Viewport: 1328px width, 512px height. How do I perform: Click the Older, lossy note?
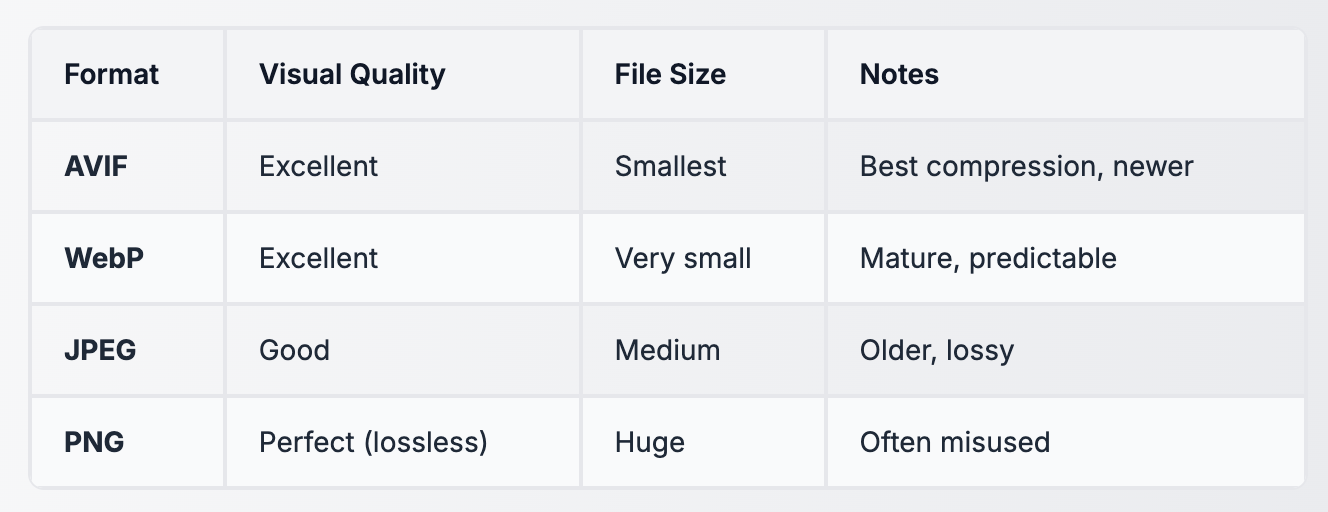point(936,350)
